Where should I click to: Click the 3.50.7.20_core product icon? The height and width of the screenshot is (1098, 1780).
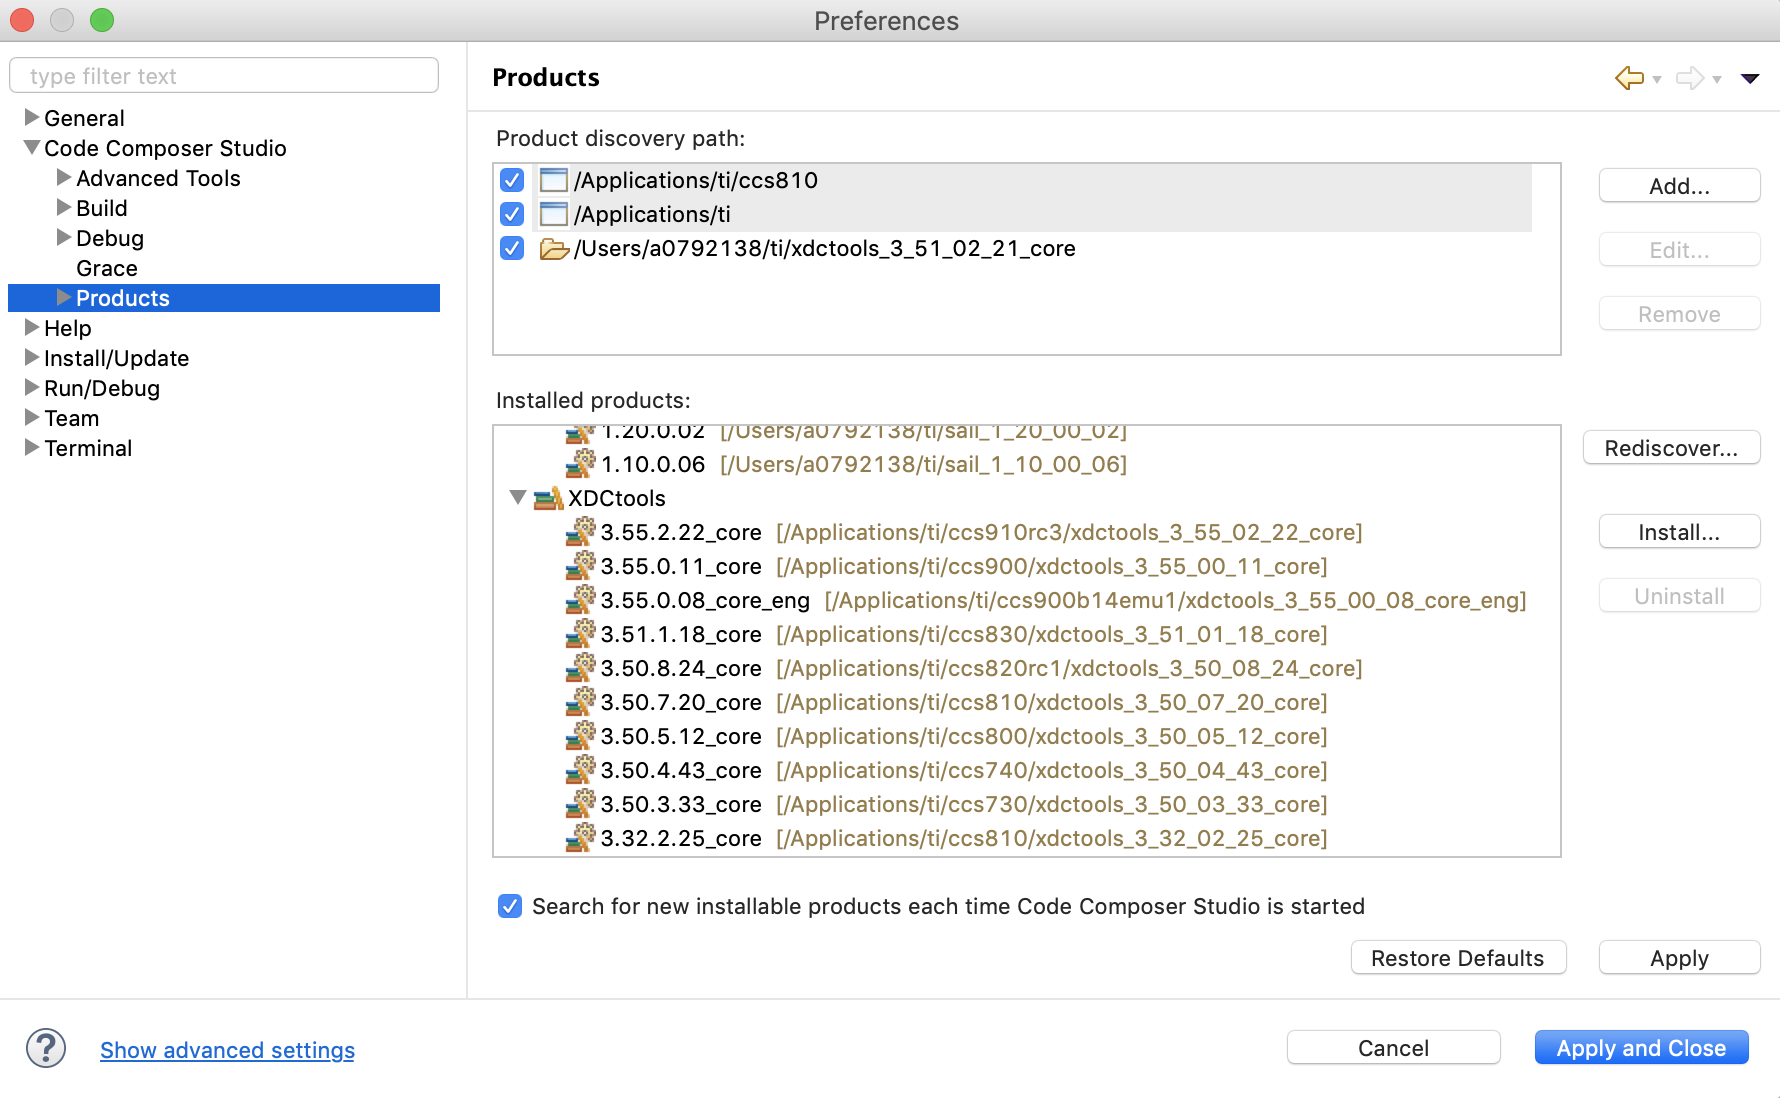coord(580,702)
